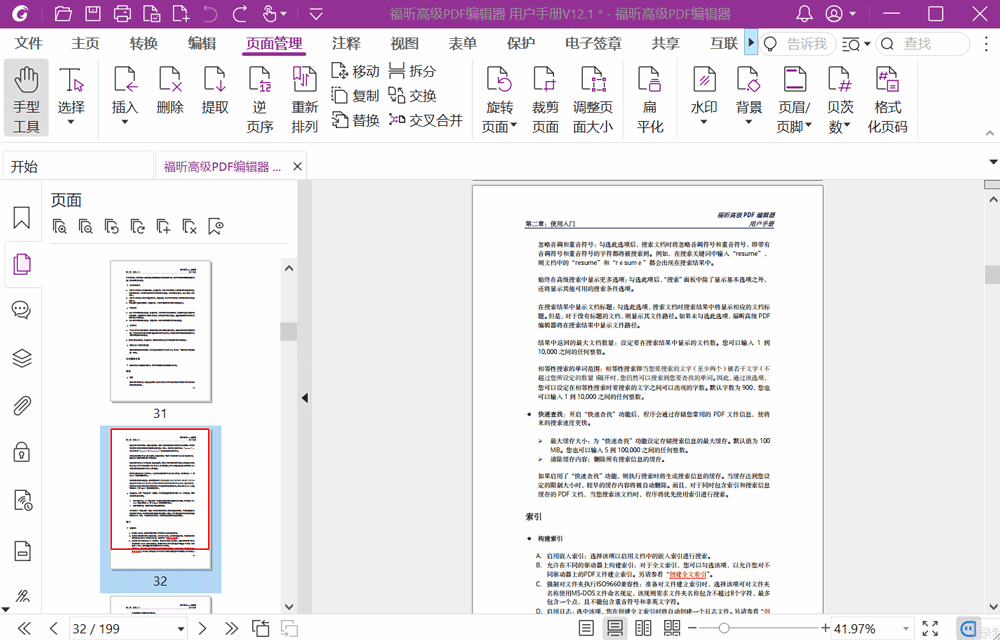Select page 31 thumbnail
The image size is (1000, 640).
[x=161, y=331]
